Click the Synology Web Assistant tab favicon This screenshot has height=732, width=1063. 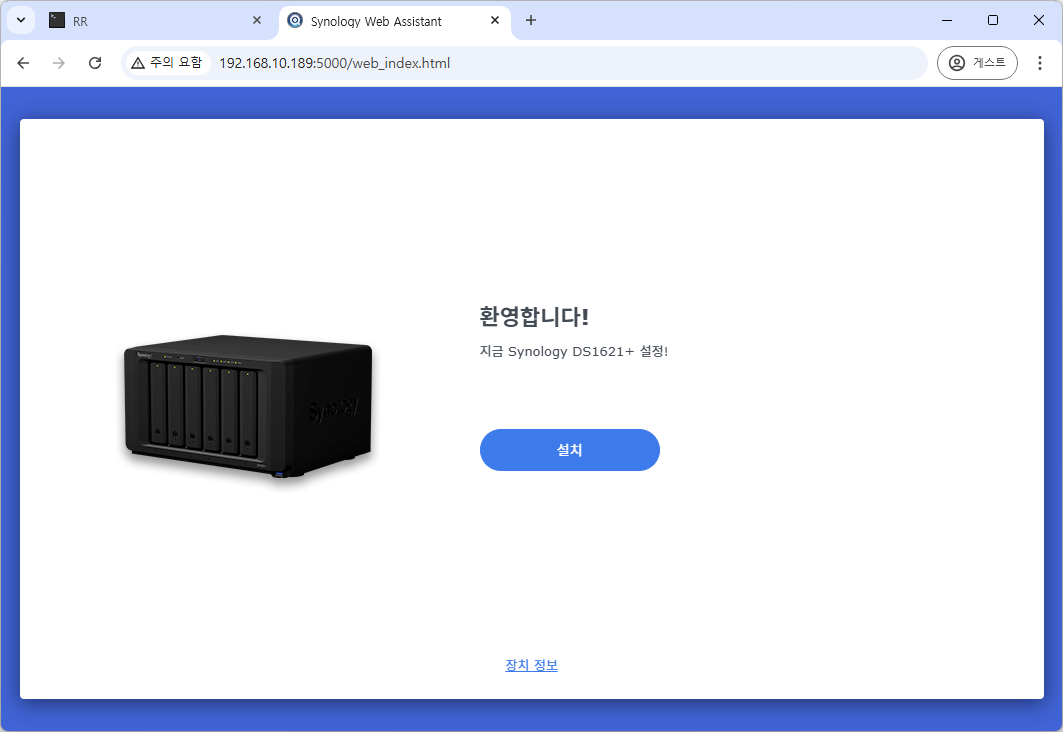295,20
